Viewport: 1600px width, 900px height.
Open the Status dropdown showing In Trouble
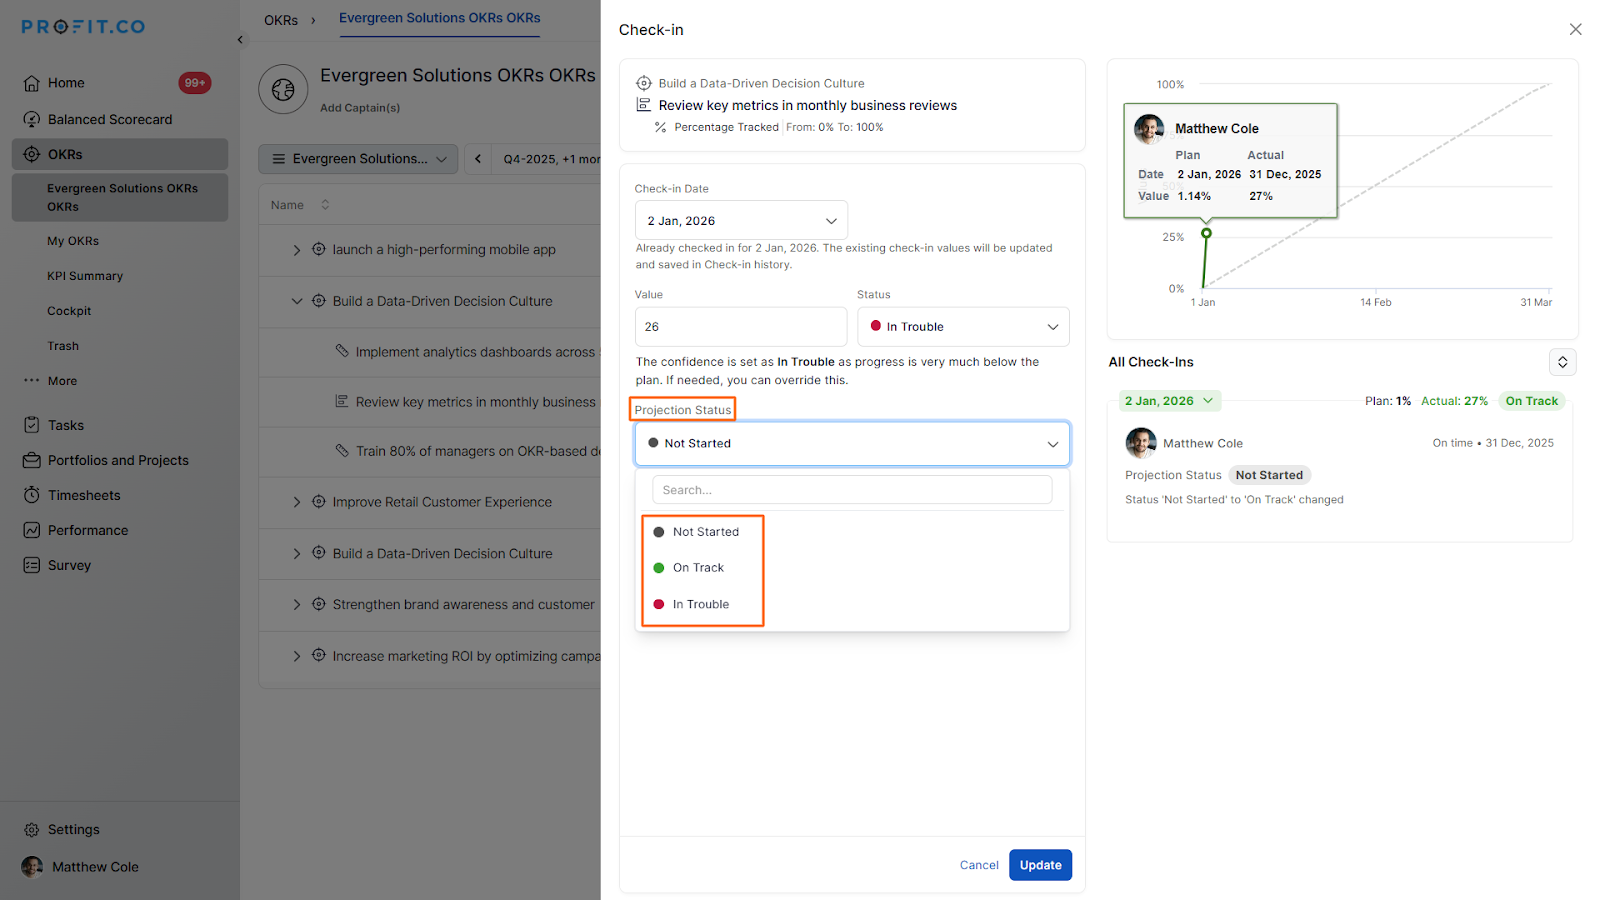[x=963, y=327]
